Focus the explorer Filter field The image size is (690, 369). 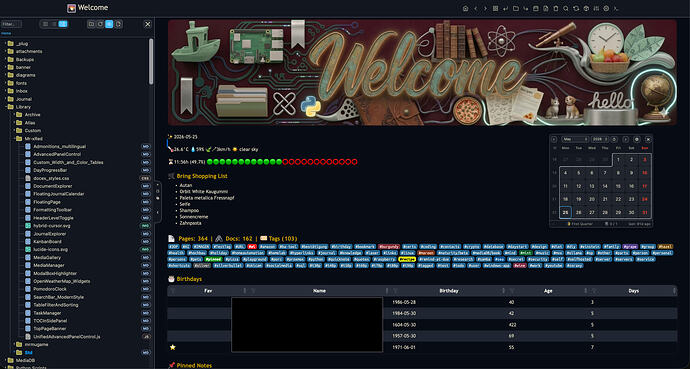pos(11,24)
